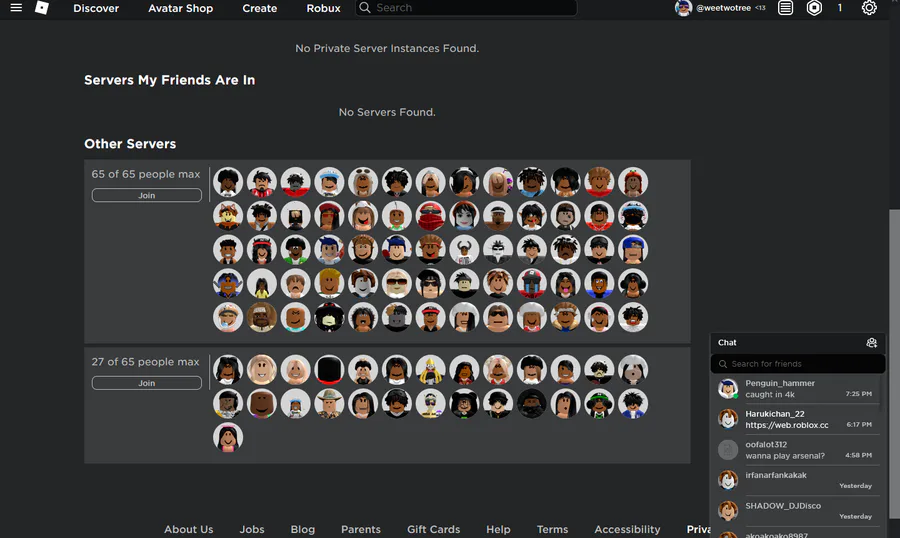Image resolution: width=900 pixels, height=538 pixels.
Task: Open Penguin_hammer's chat avatar
Action: 728,389
